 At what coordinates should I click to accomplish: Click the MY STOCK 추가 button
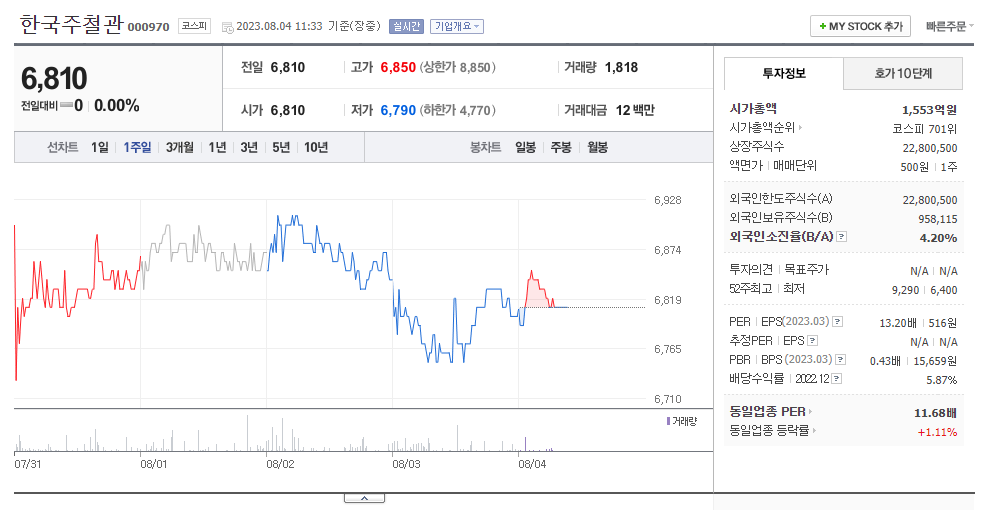click(860, 26)
